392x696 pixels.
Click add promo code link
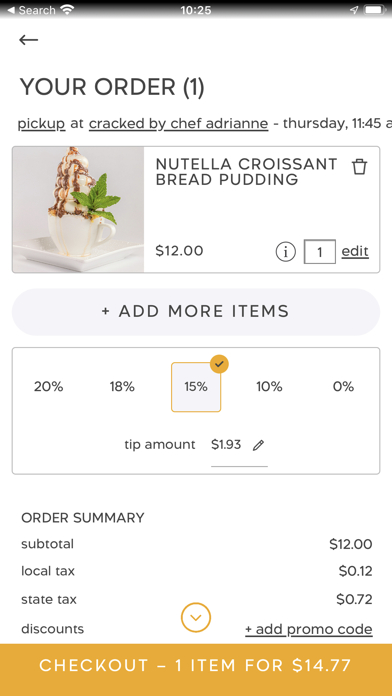pos(309,629)
